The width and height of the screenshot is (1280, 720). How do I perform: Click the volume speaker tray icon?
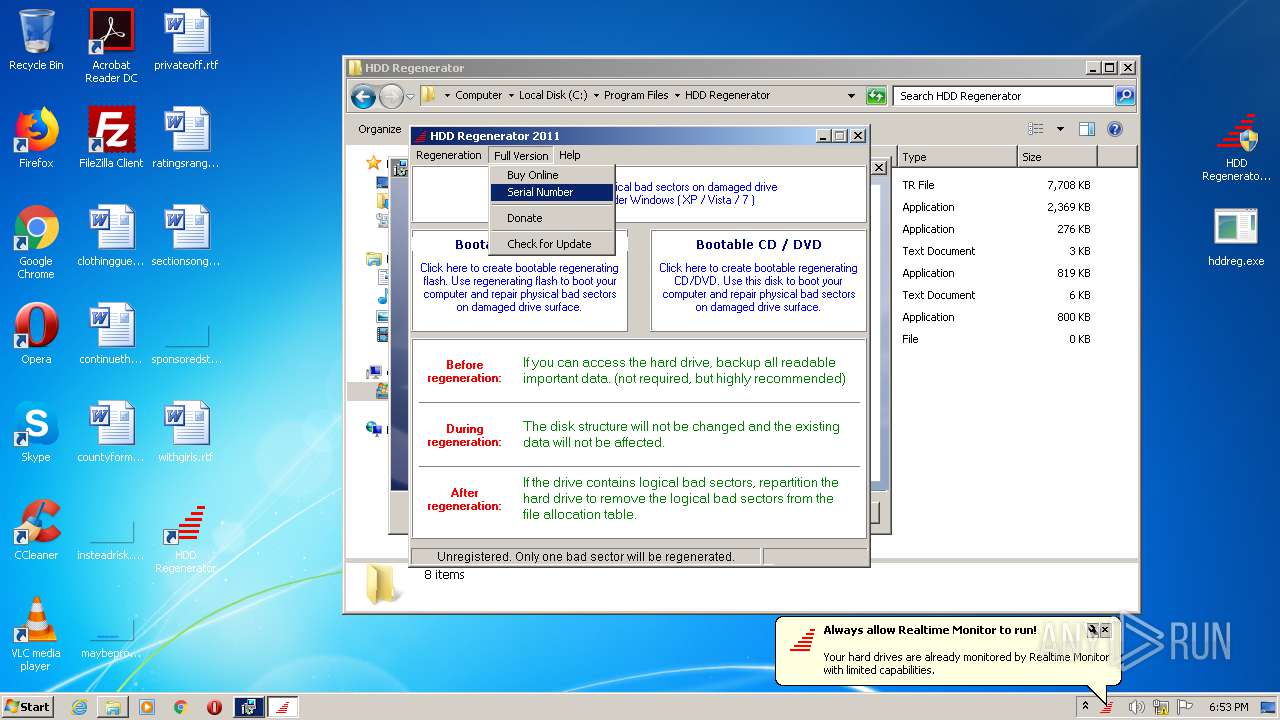1136,707
